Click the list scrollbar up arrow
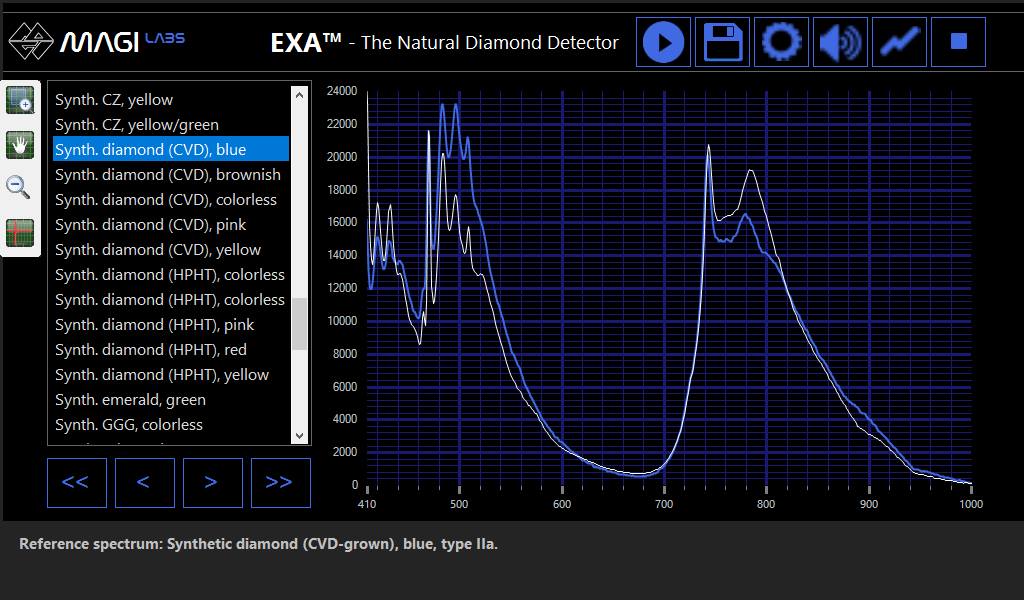 click(x=299, y=95)
